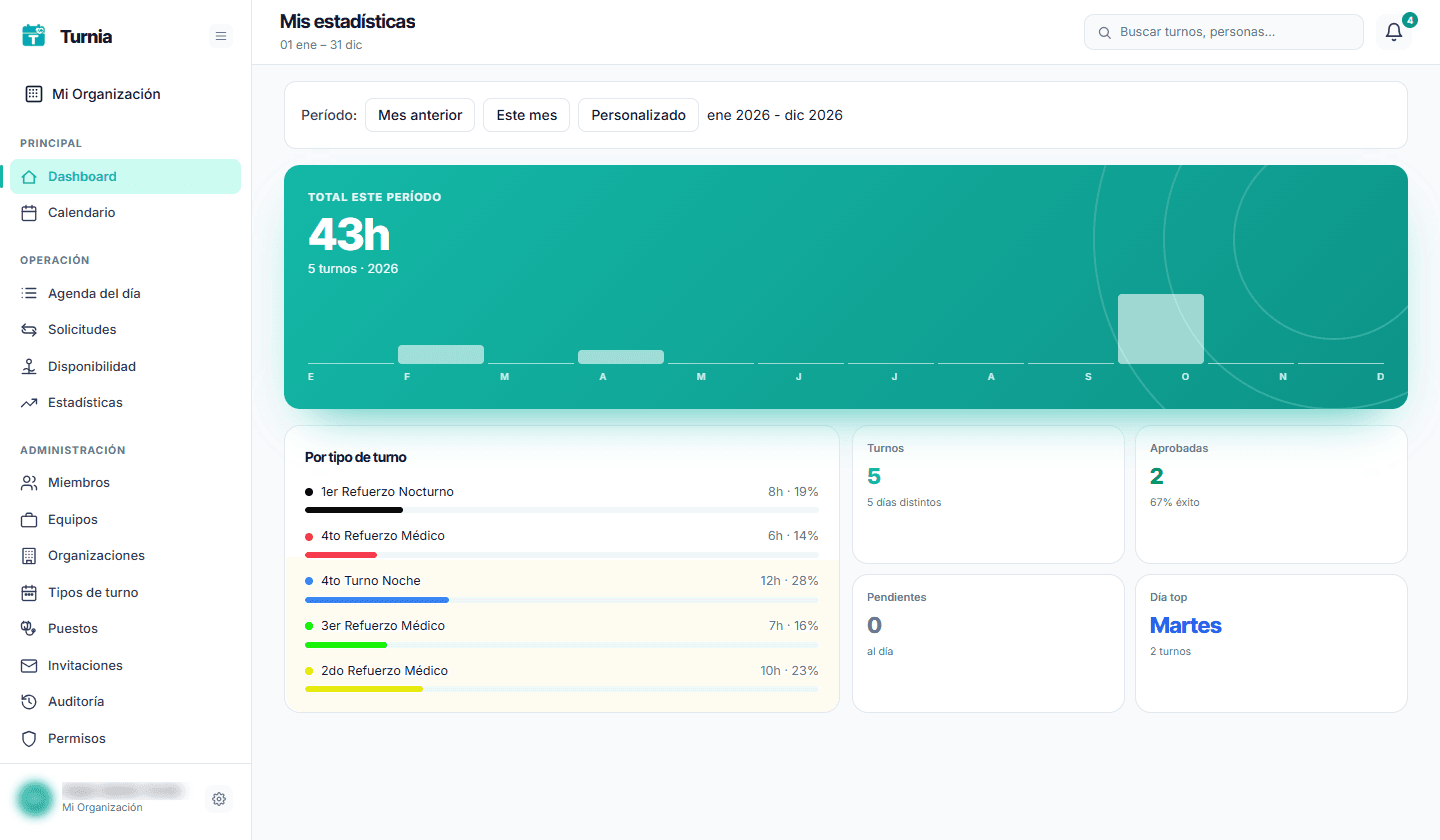
Task: Open the Permisos section
Action: click(x=125, y=739)
